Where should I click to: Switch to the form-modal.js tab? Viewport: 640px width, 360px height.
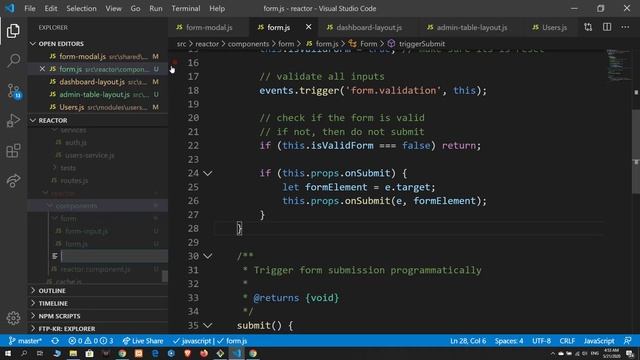[208, 27]
